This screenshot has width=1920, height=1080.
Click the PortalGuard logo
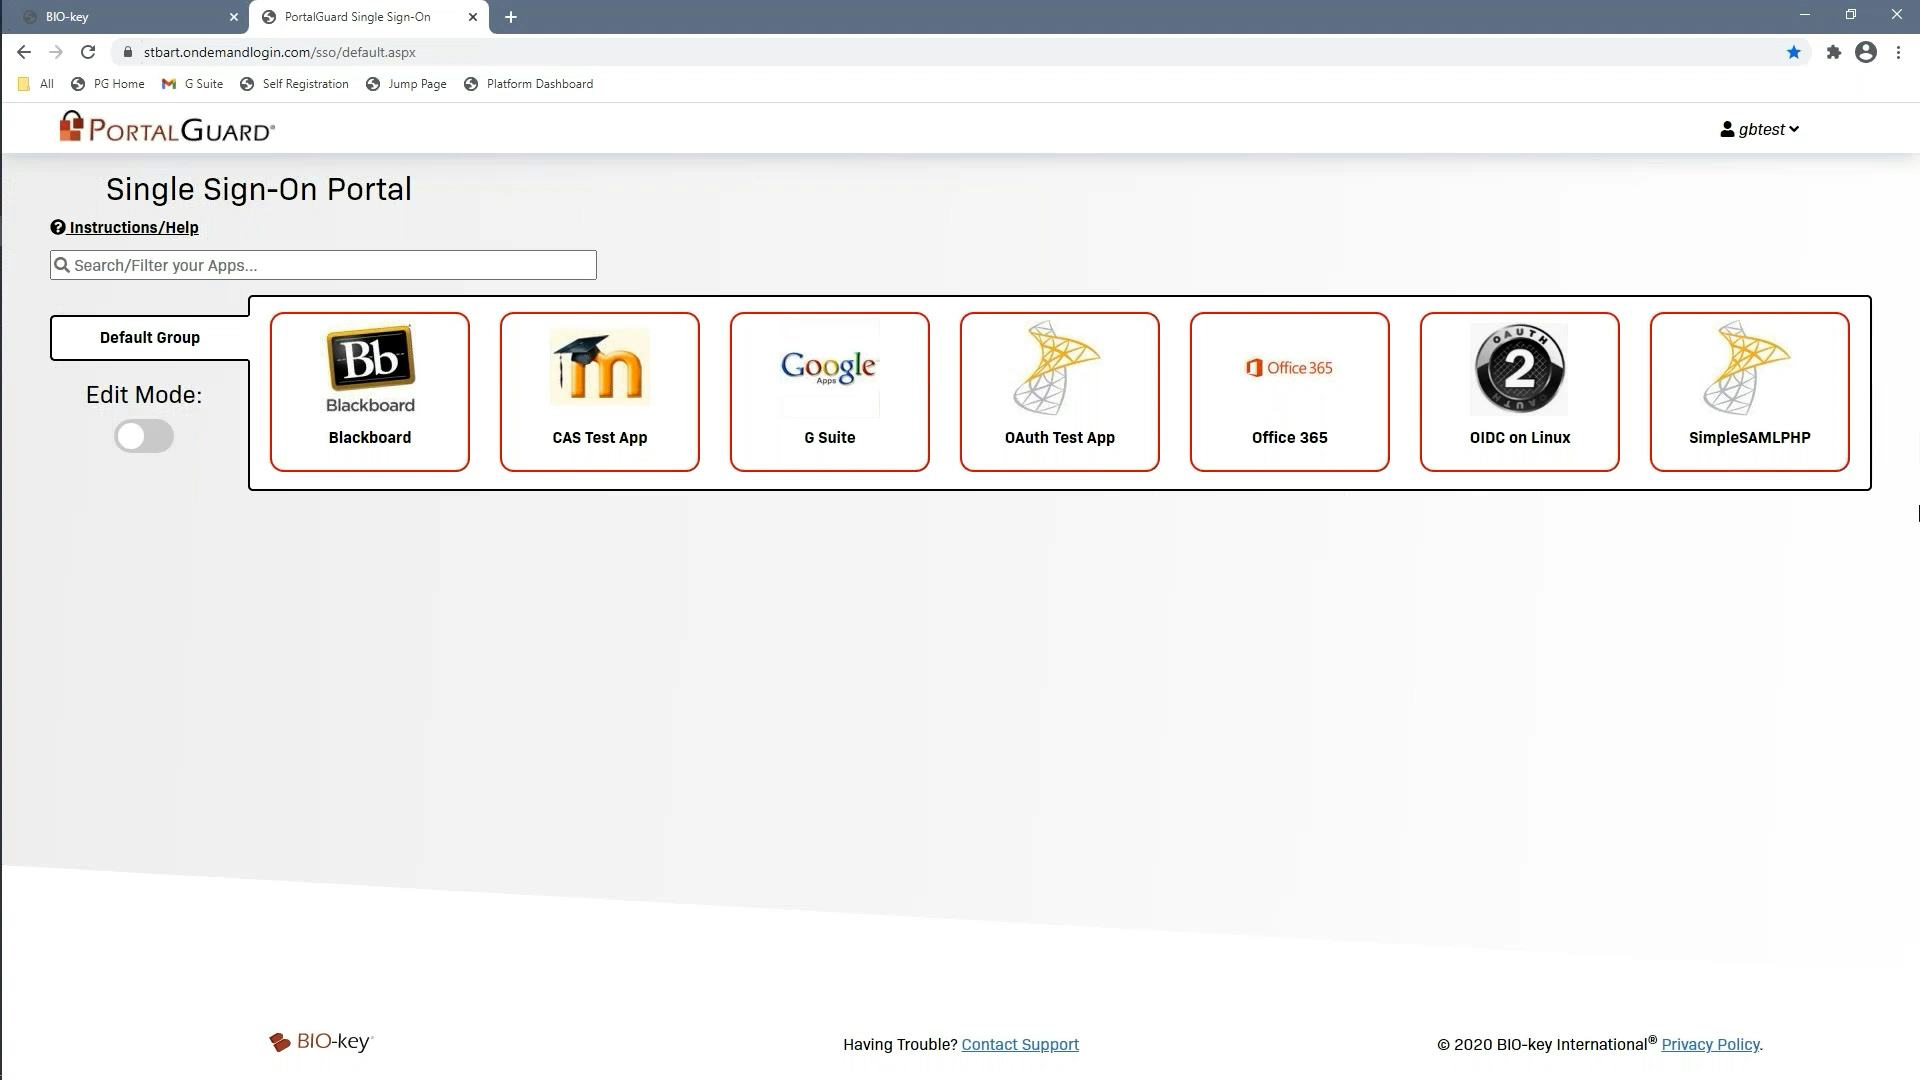(x=166, y=127)
